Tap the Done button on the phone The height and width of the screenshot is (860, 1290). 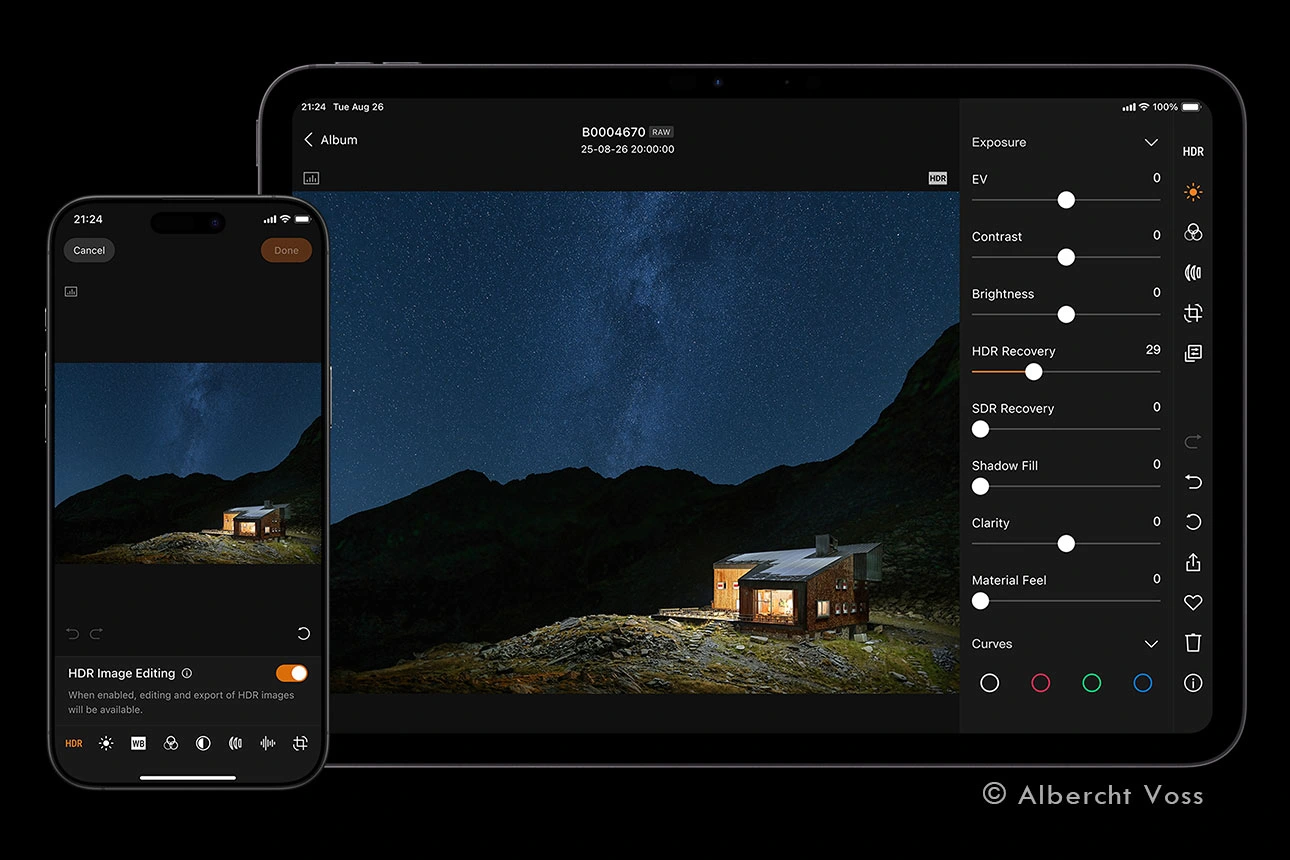point(286,250)
